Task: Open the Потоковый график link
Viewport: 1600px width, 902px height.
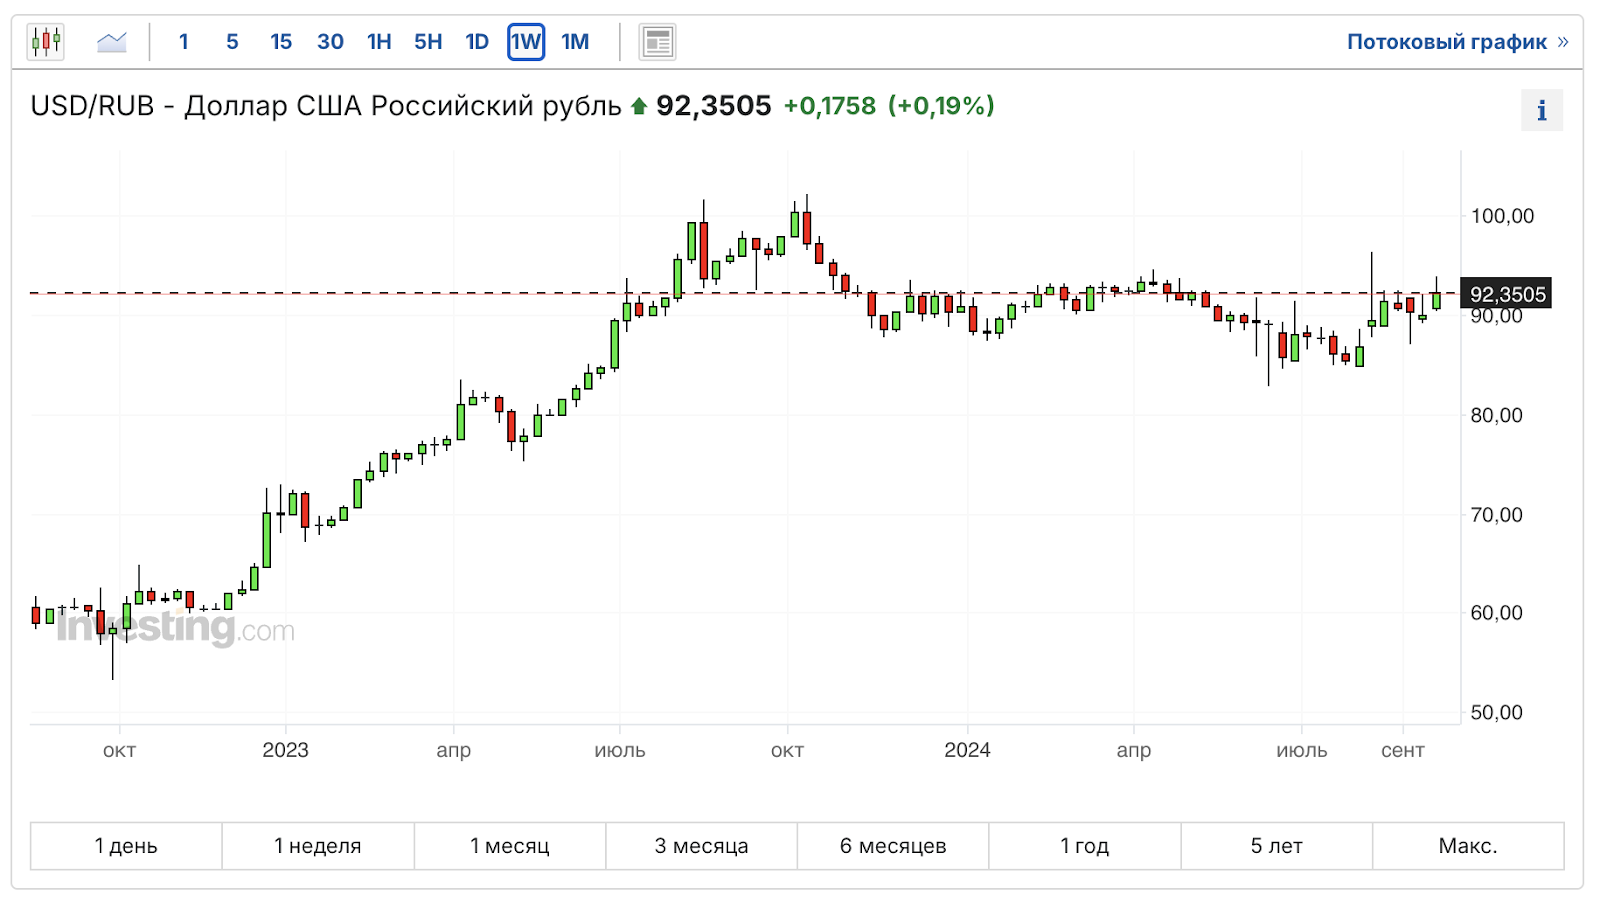Action: click(x=1457, y=42)
